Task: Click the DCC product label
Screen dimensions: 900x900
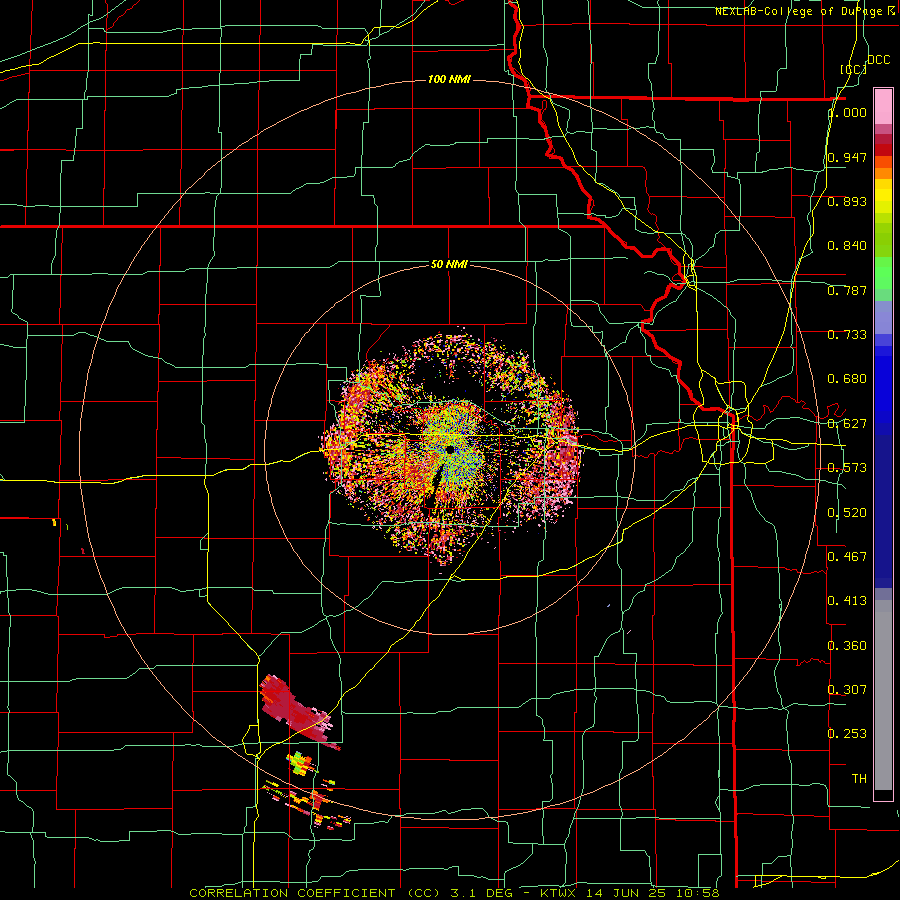Action: pos(879,60)
